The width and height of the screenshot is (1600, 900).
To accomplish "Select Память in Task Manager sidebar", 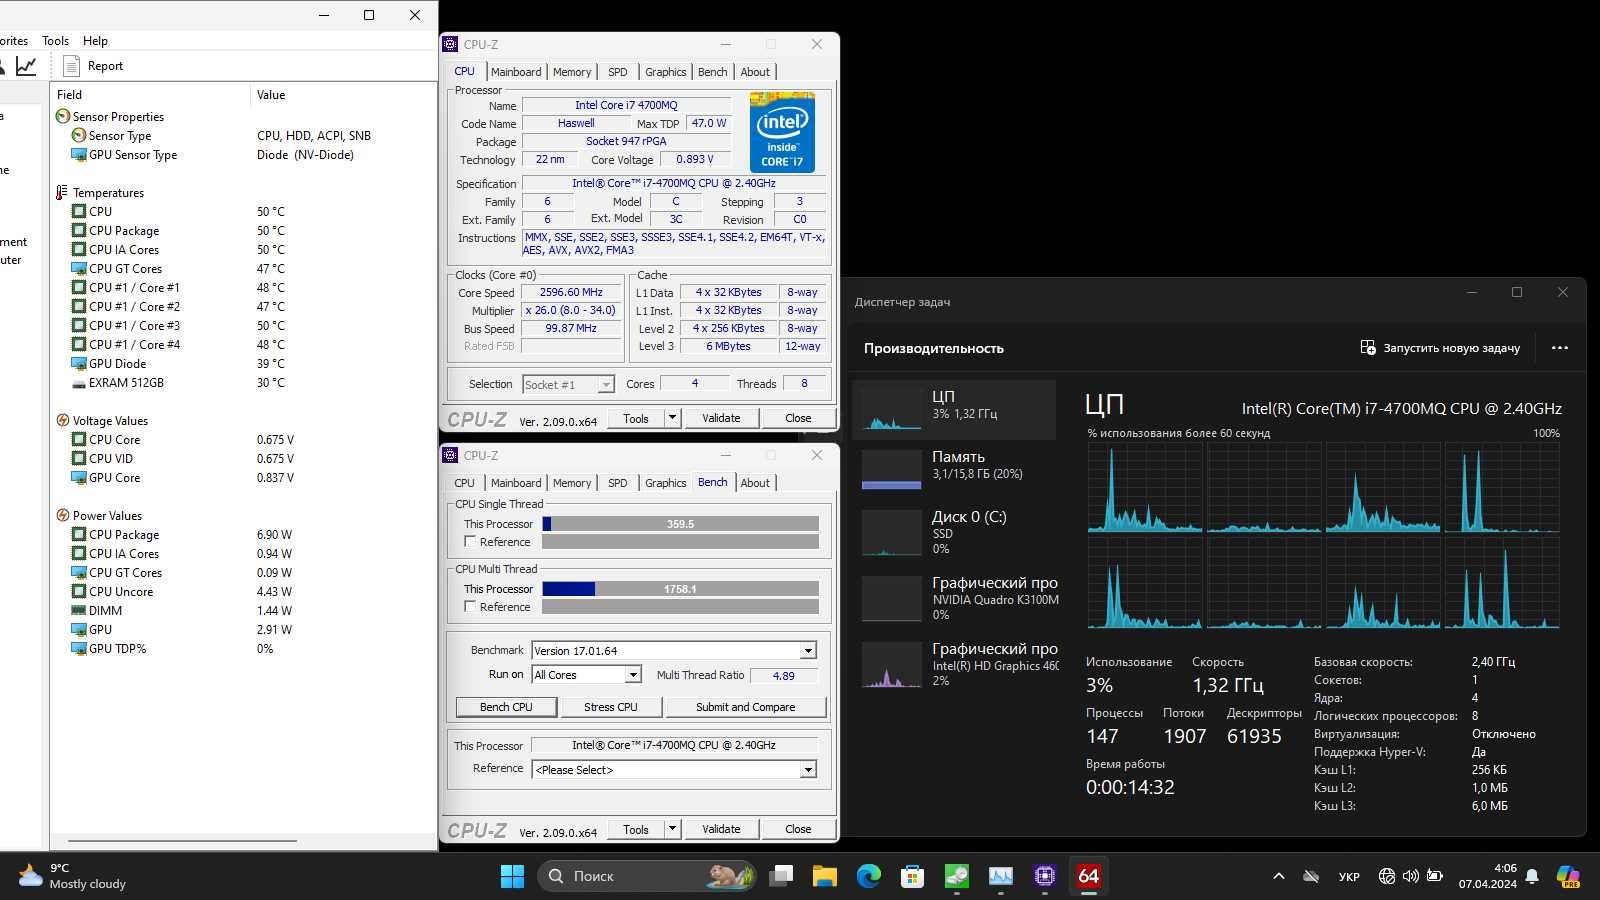I will tap(954, 468).
